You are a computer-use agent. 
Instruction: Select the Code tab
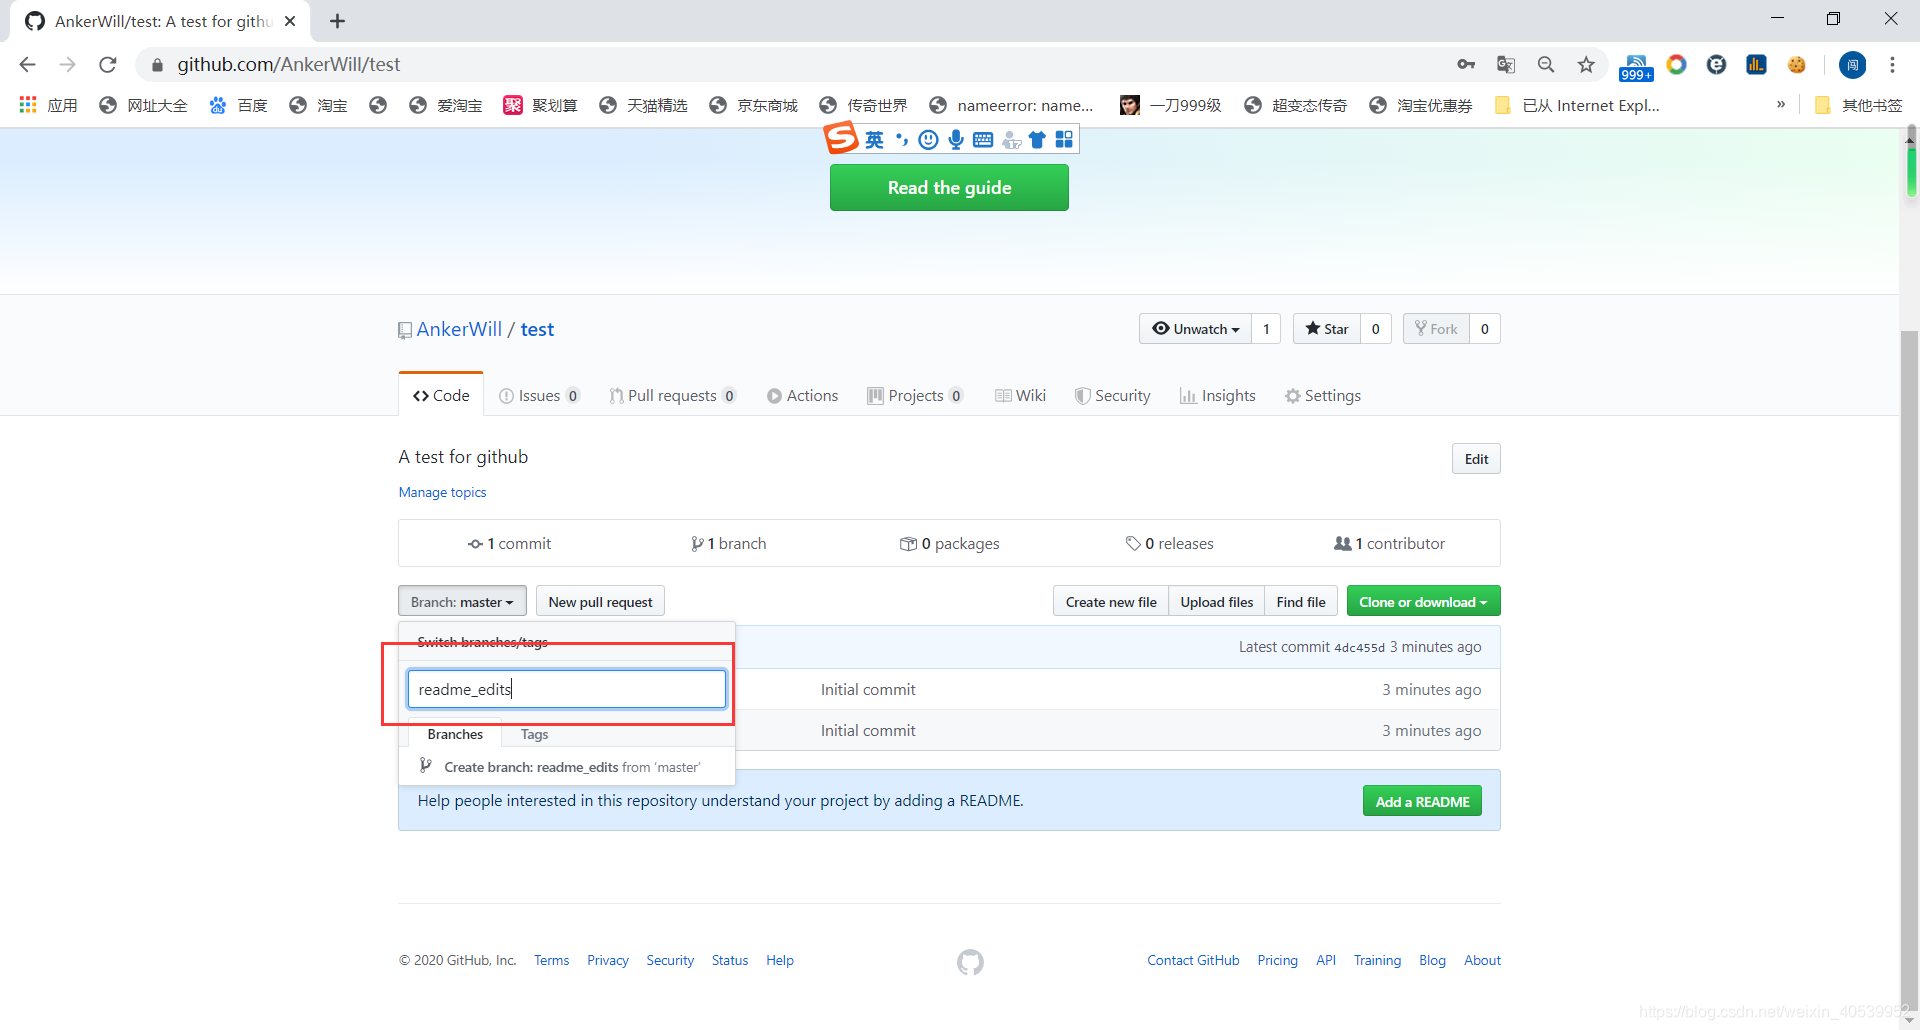[x=441, y=395]
